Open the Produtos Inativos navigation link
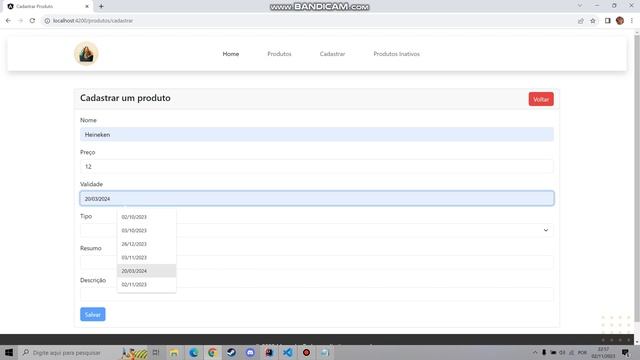The image size is (640, 360). coord(396,54)
